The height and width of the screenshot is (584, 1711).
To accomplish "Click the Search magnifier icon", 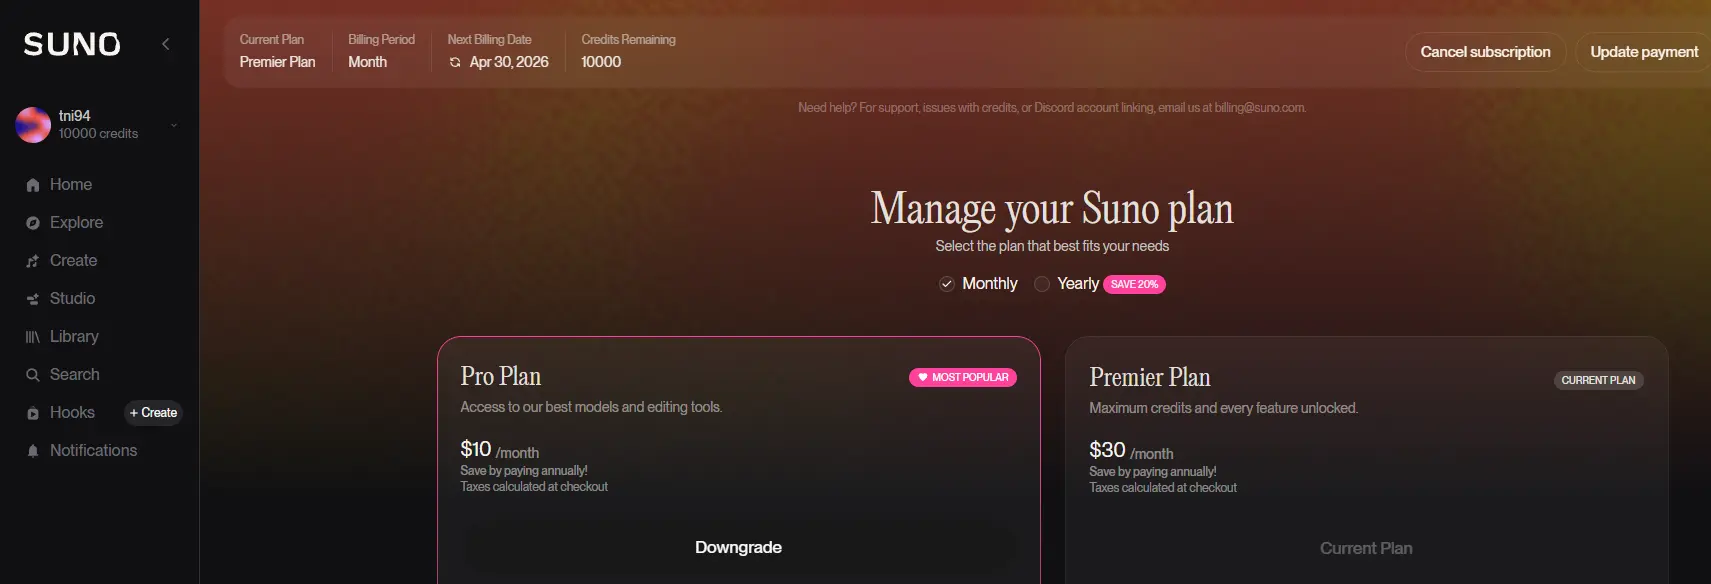I will pyautogui.click(x=33, y=375).
